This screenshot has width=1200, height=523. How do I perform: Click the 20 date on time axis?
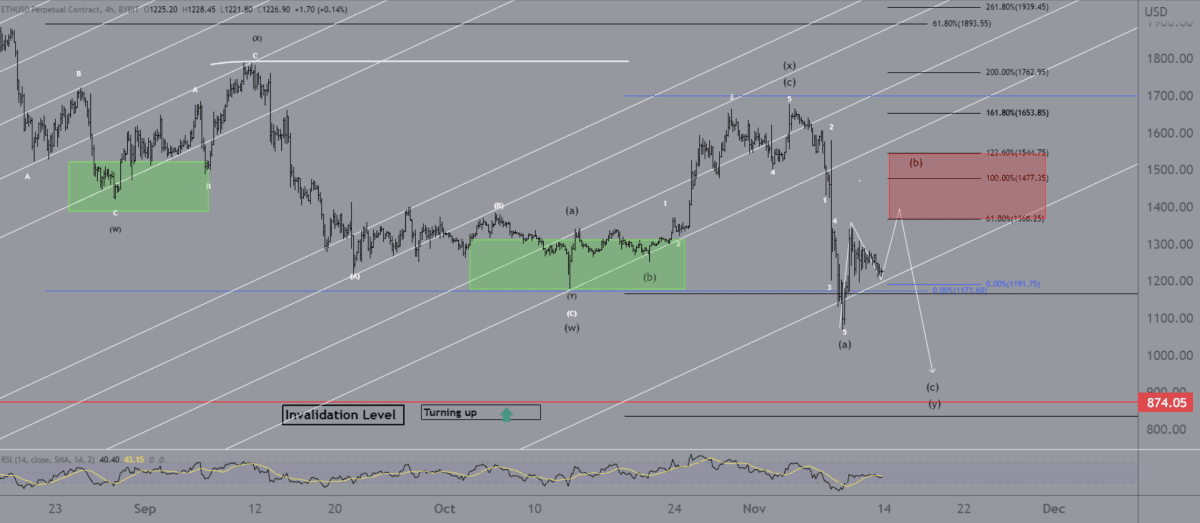[333, 508]
